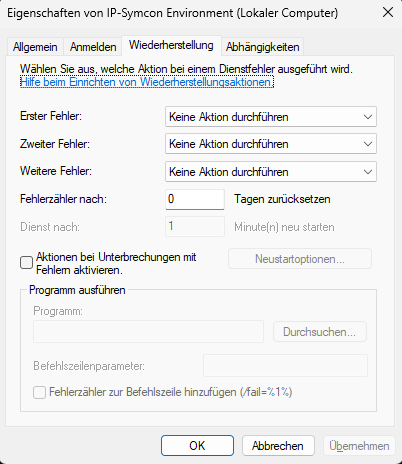
Task: Click the Neustartoptionen button
Action: coord(300,259)
